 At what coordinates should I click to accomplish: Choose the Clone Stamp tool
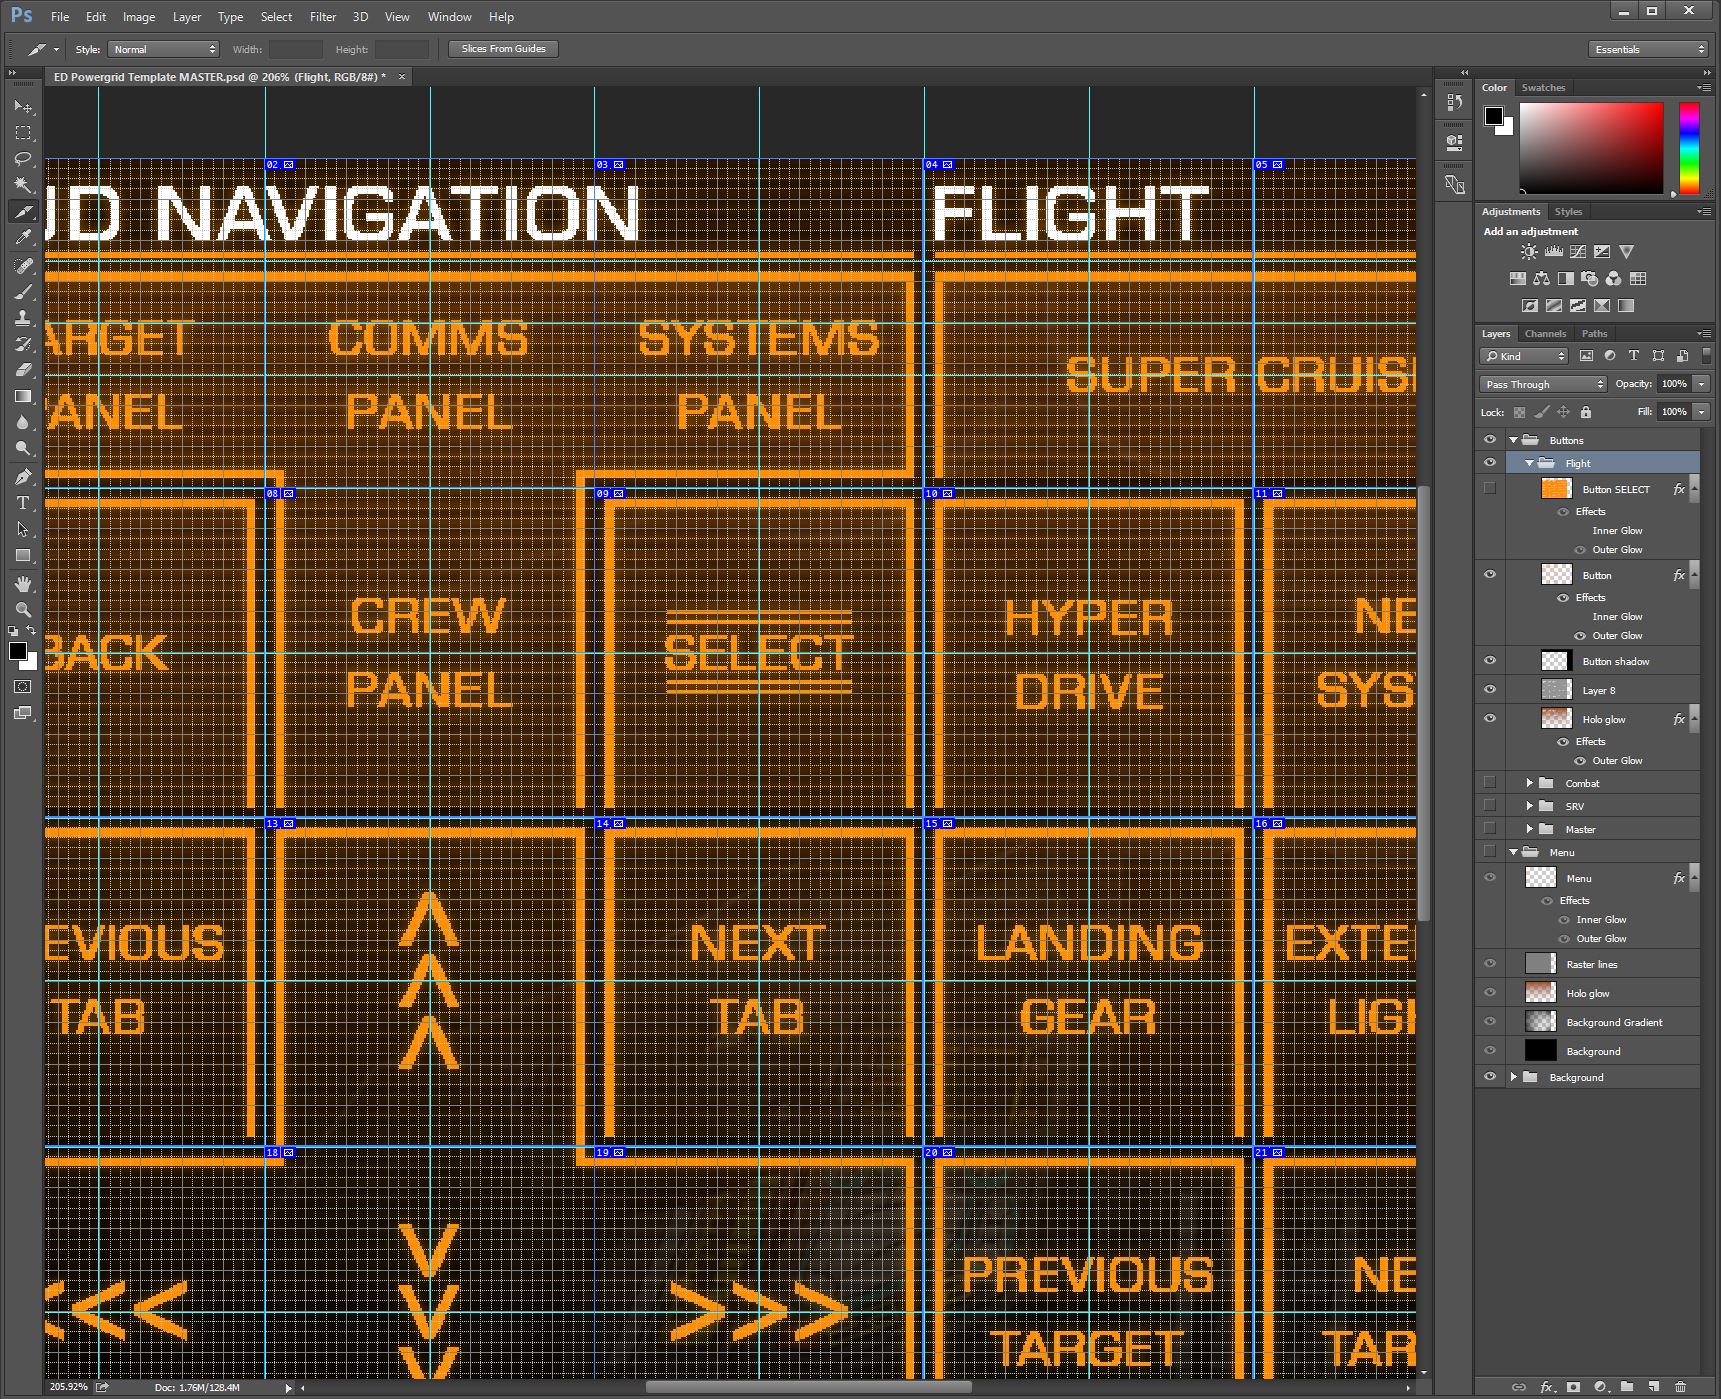[x=23, y=318]
